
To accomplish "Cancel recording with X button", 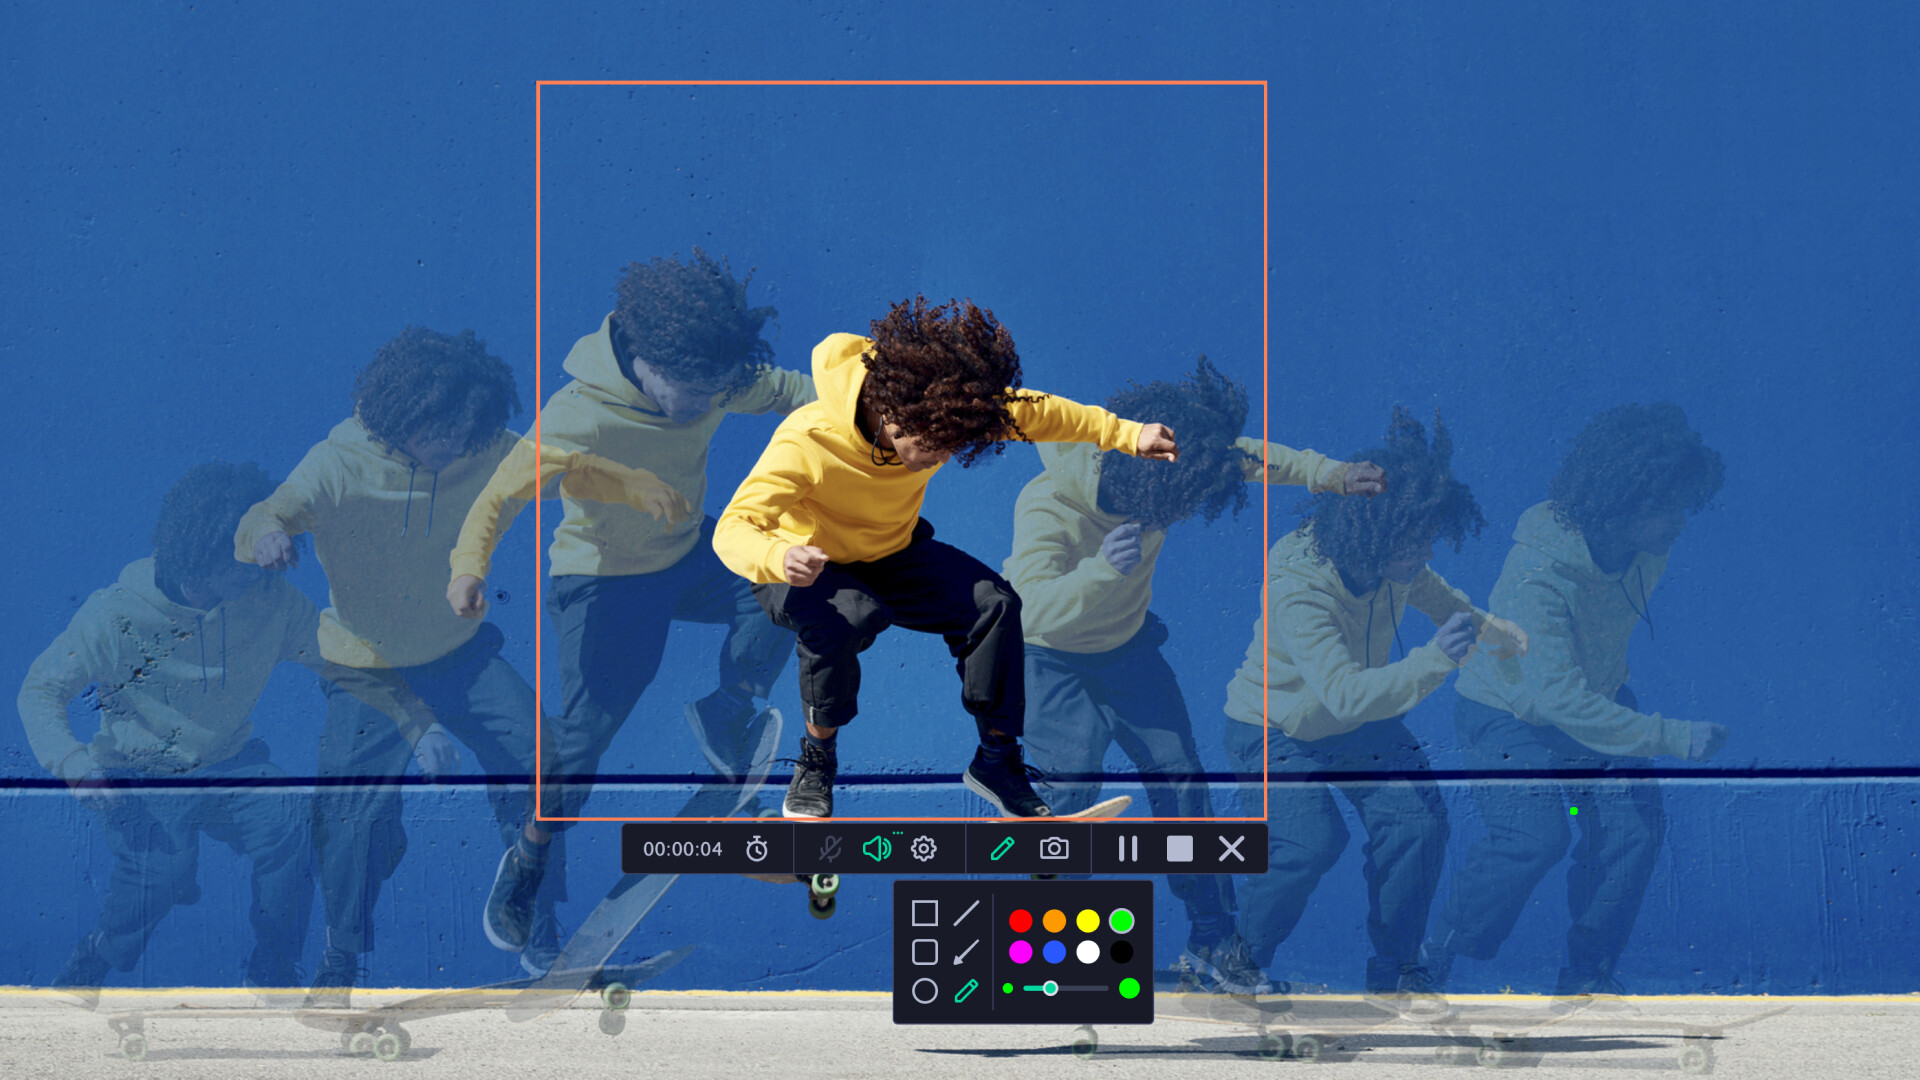I will (1232, 849).
